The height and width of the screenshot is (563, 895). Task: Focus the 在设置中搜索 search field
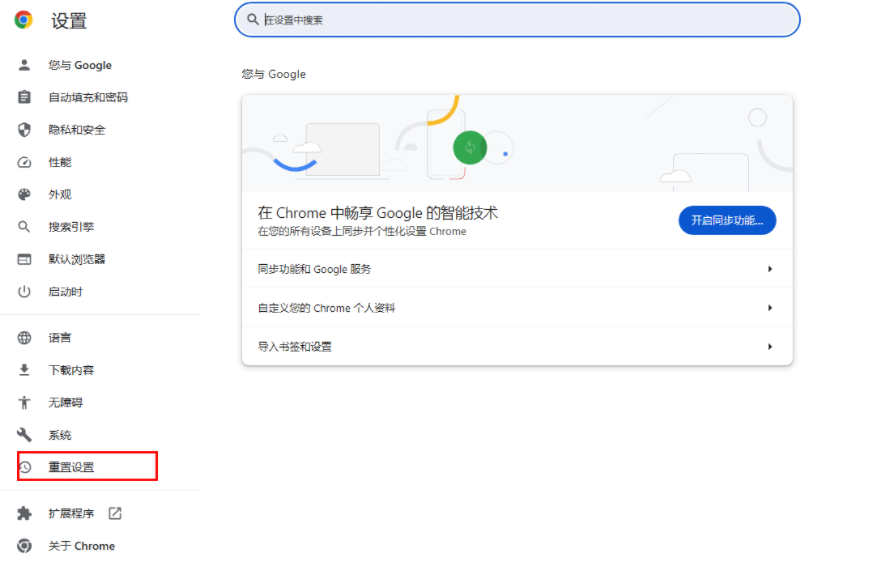pos(517,20)
